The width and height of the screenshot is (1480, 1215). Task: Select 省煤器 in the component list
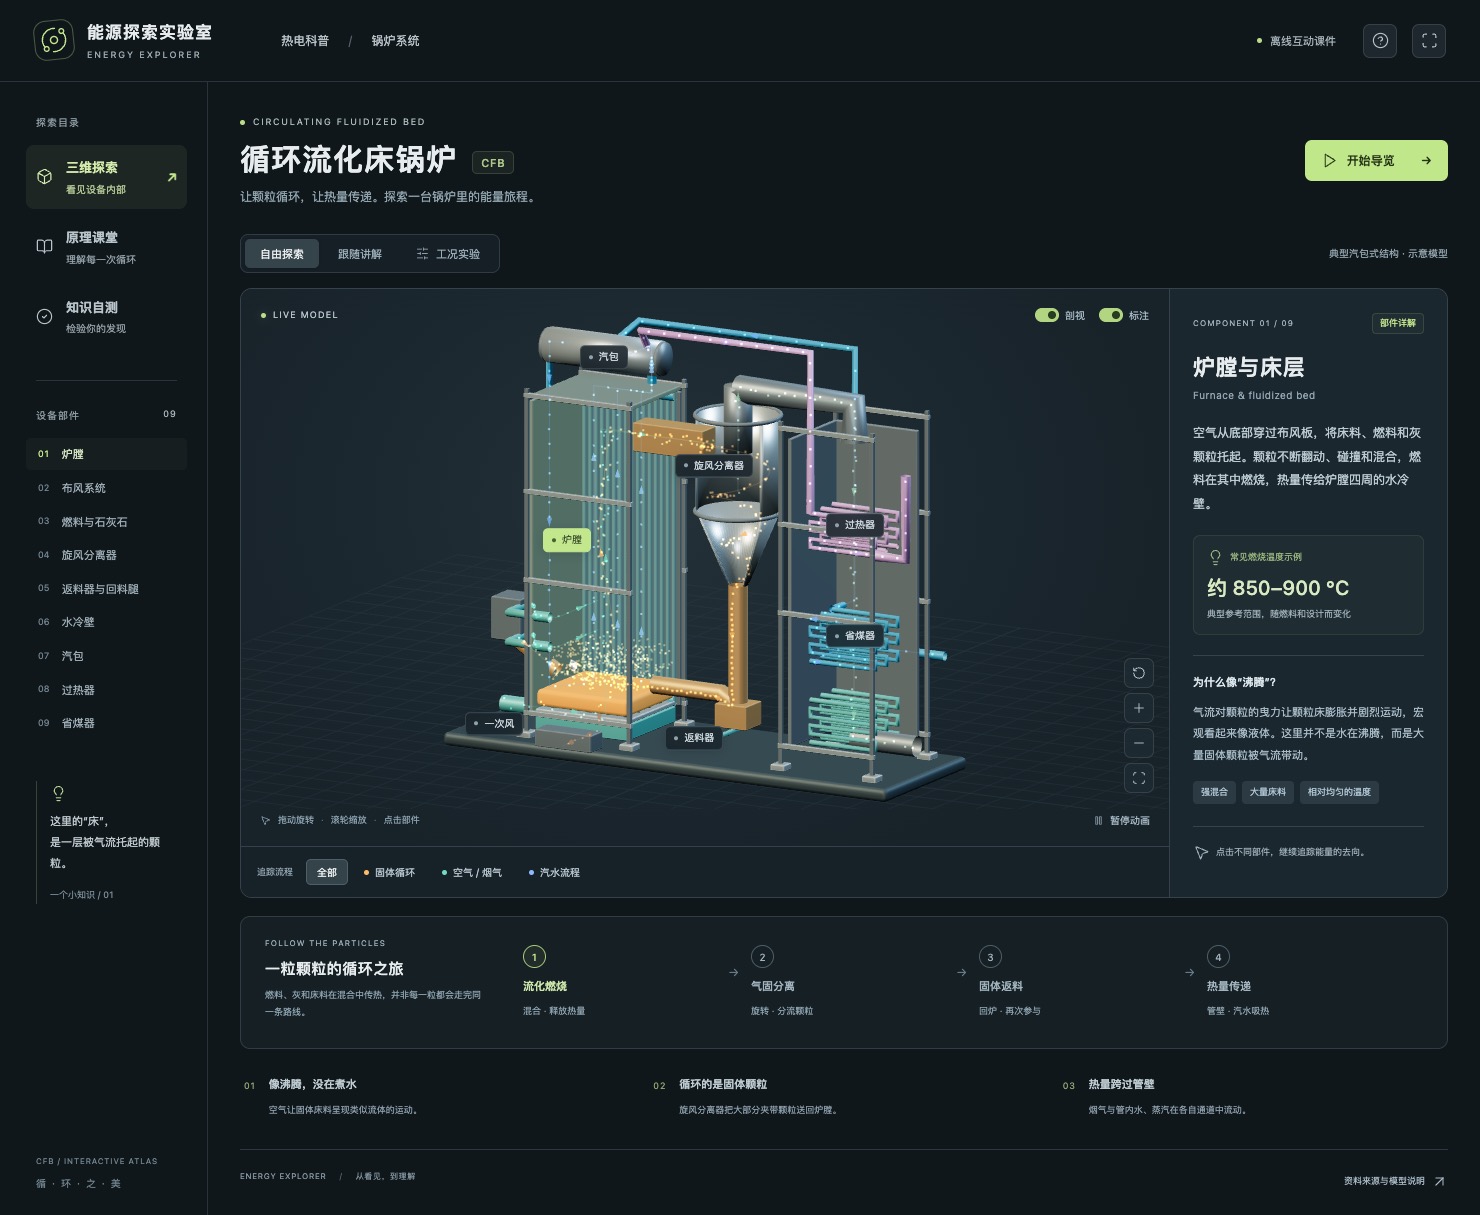coord(106,723)
